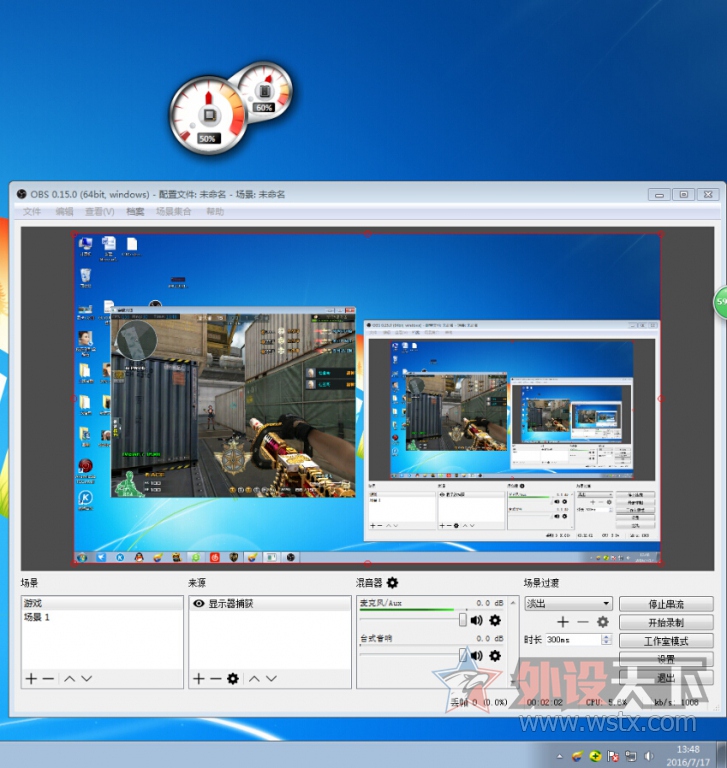The image size is (727, 768).
Task: Open the 淡出 transition dropdown
Action: click(568, 603)
